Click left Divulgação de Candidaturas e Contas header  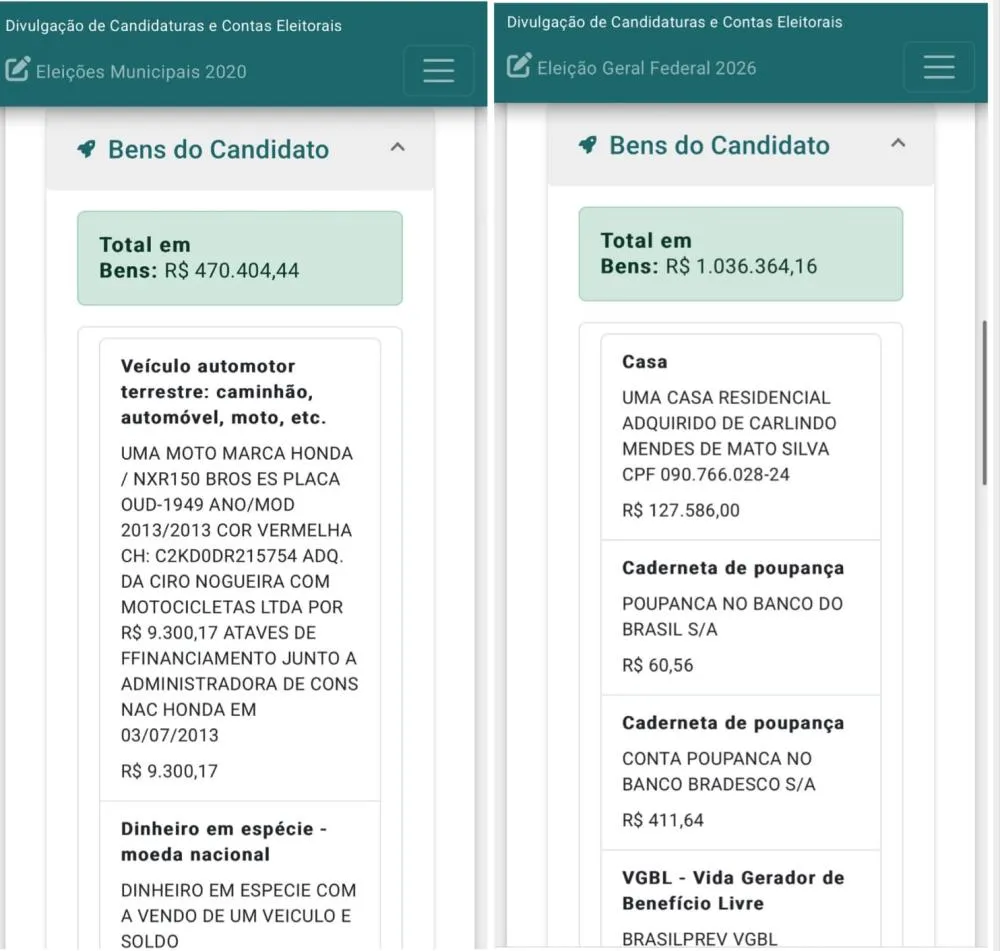tap(173, 26)
